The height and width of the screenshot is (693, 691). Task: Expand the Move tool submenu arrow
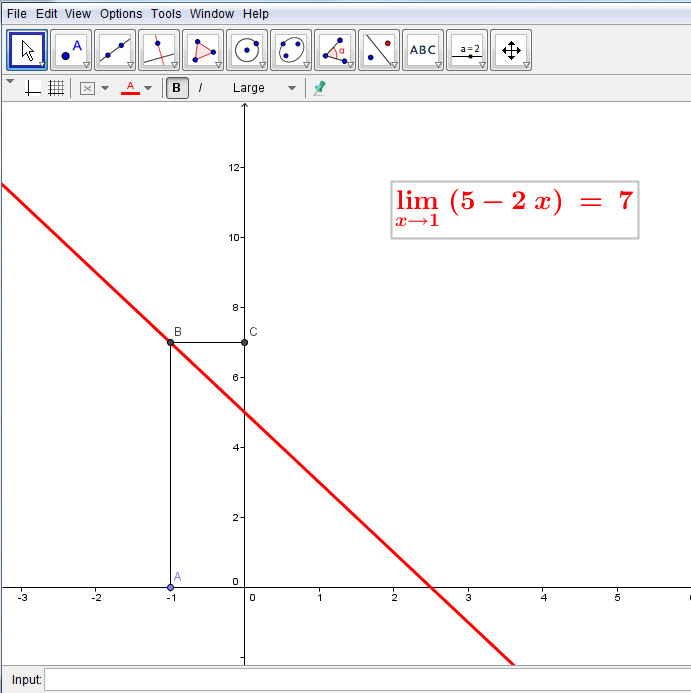pos(42,65)
